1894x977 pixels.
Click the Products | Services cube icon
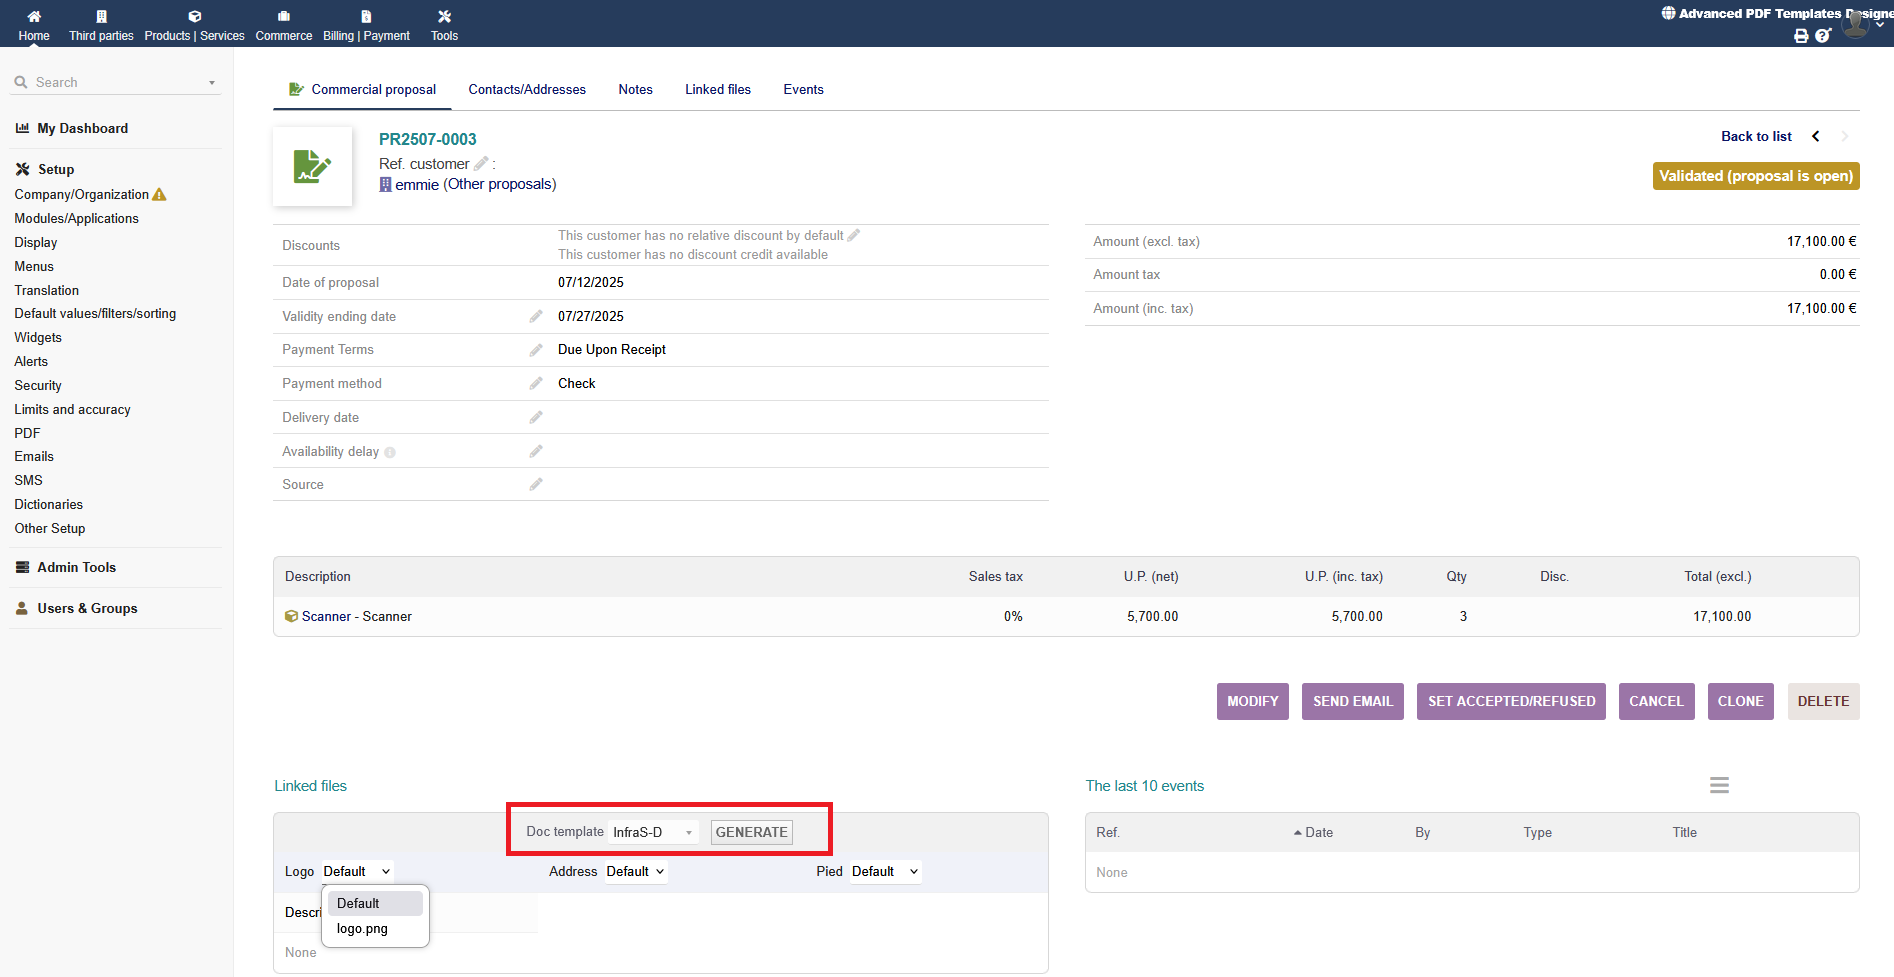194,16
